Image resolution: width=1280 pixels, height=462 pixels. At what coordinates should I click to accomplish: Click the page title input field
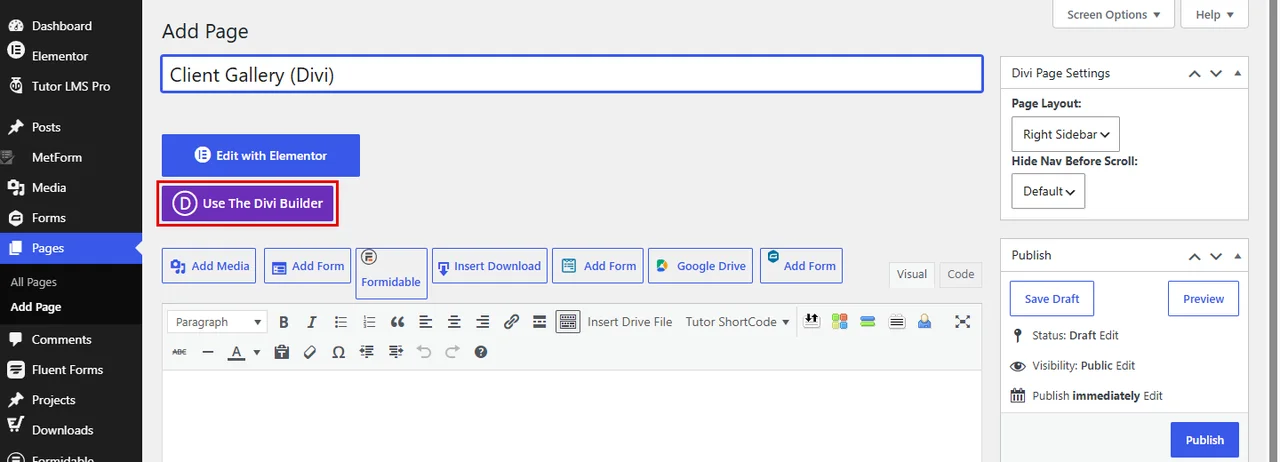(572, 75)
